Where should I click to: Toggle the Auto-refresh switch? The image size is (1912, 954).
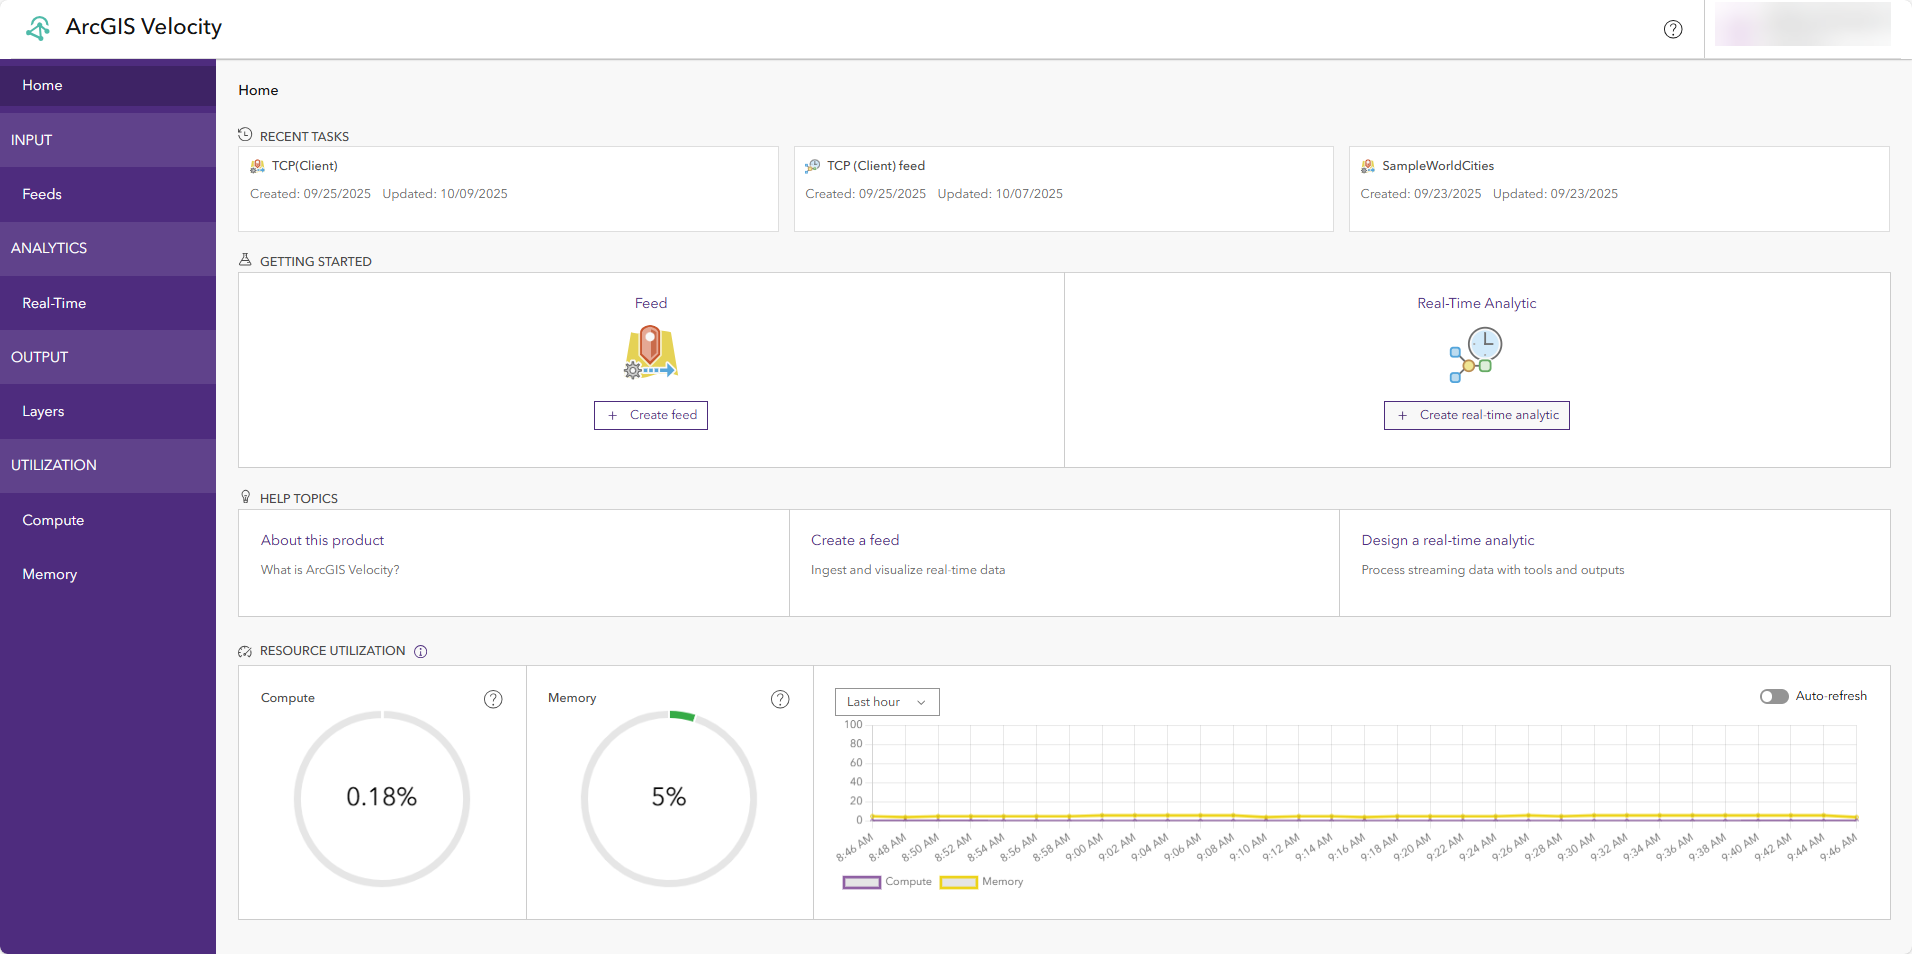1774,696
